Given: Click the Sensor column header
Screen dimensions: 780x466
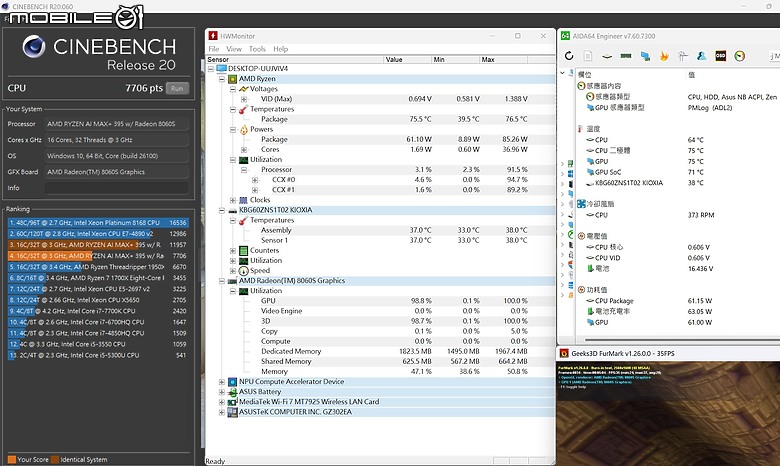Looking at the screenshot, I should click(295, 59).
